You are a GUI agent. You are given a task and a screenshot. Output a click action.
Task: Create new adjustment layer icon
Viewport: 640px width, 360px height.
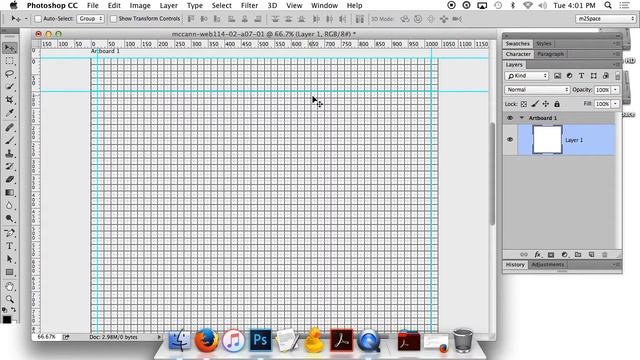tap(564, 255)
